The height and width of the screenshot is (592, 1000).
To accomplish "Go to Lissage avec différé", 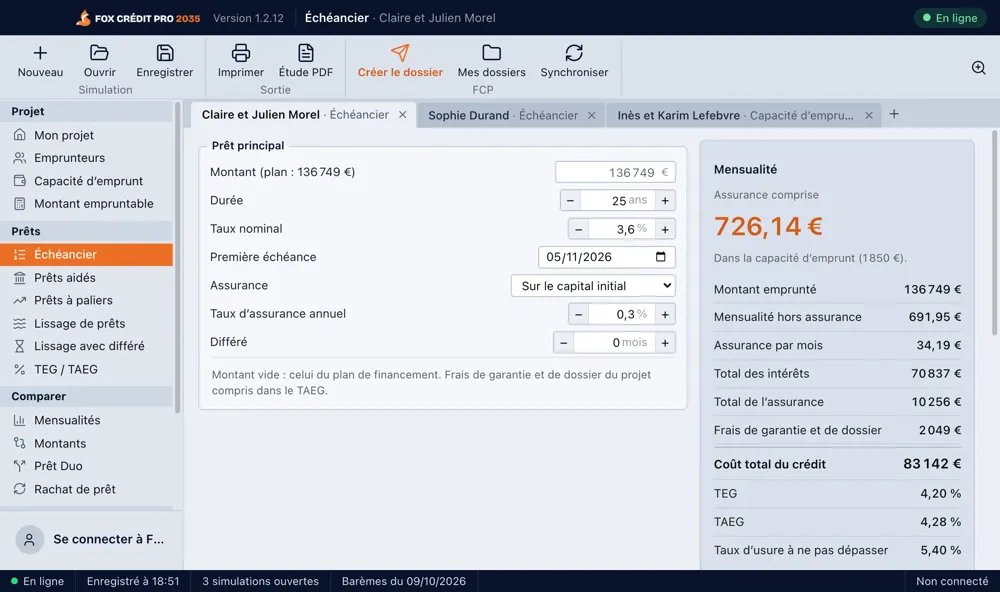I will click(86, 346).
